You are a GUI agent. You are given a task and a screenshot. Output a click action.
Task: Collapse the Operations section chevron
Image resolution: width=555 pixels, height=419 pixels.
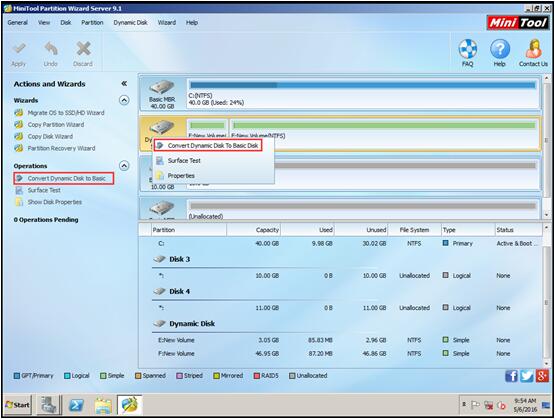(x=124, y=166)
